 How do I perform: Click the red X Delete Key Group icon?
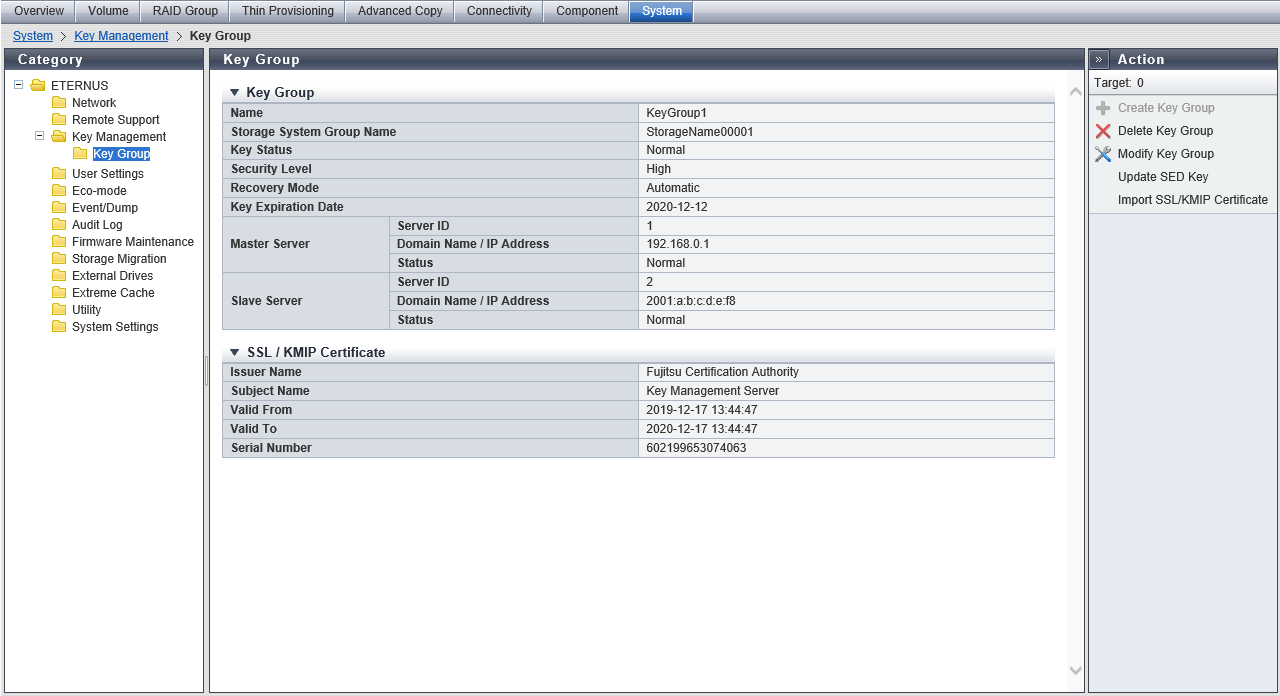tap(1103, 131)
